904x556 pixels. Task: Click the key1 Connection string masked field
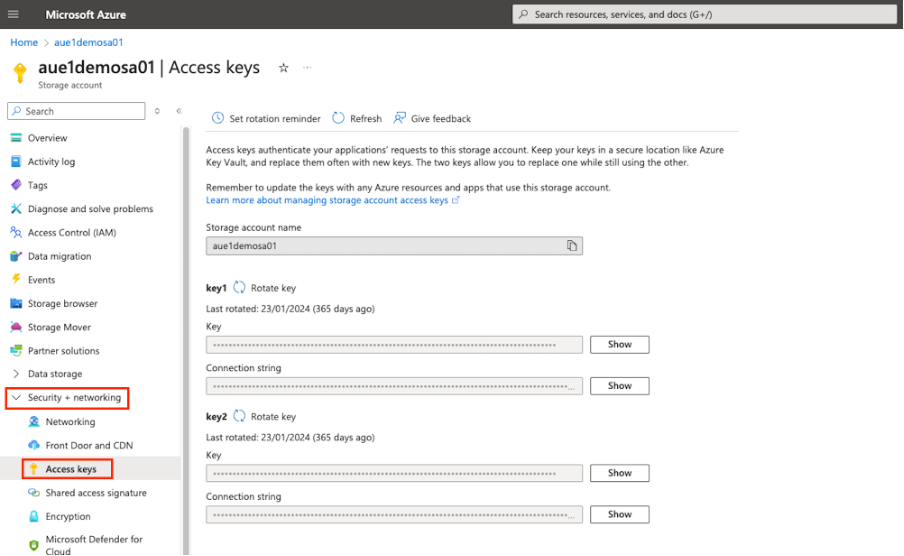[x=394, y=386]
